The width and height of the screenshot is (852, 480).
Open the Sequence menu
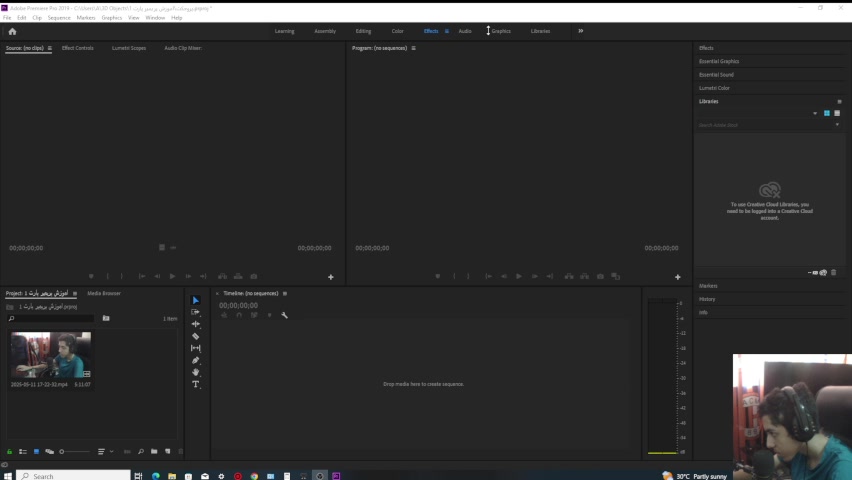(x=59, y=18)
